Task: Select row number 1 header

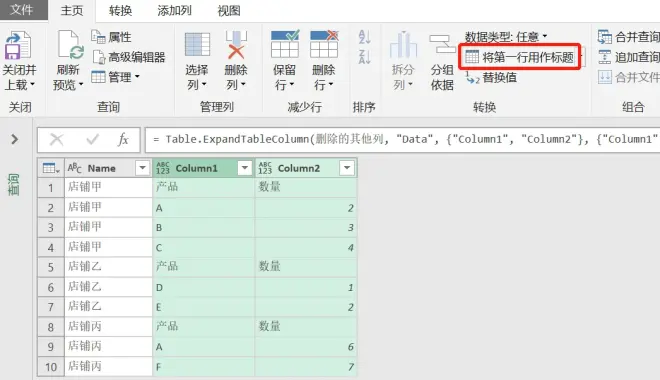Action: 51,187
